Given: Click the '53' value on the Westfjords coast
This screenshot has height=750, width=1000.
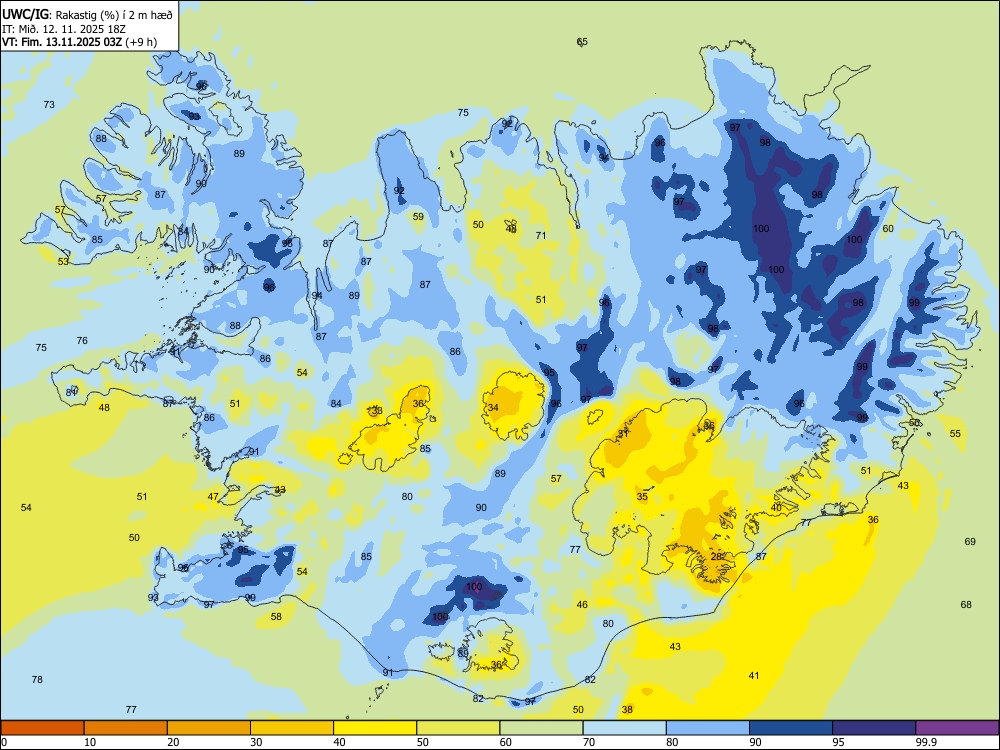Looking at the screenshot, I should 63,261.
